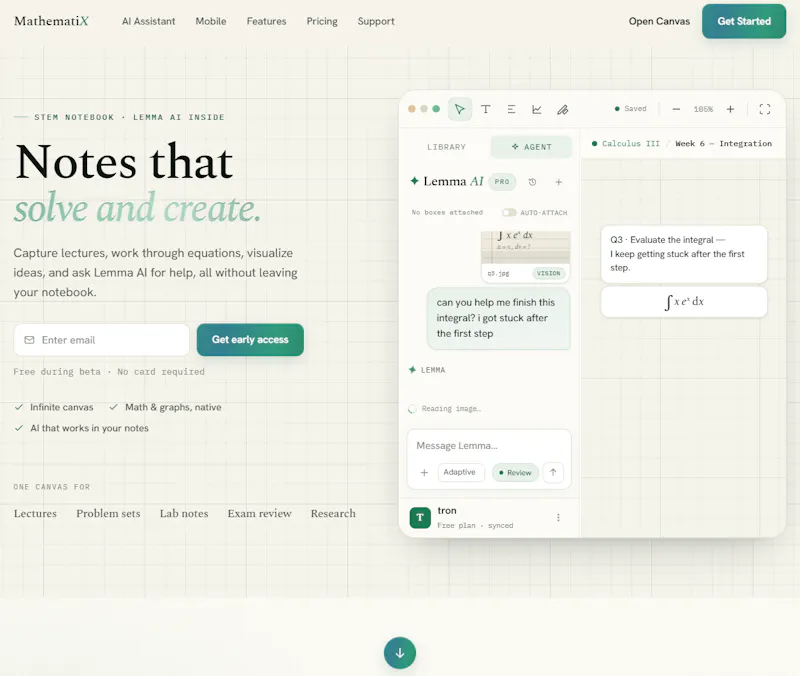
Task: Click 'No boxes attached' text
Action: [x=447, y=212]
